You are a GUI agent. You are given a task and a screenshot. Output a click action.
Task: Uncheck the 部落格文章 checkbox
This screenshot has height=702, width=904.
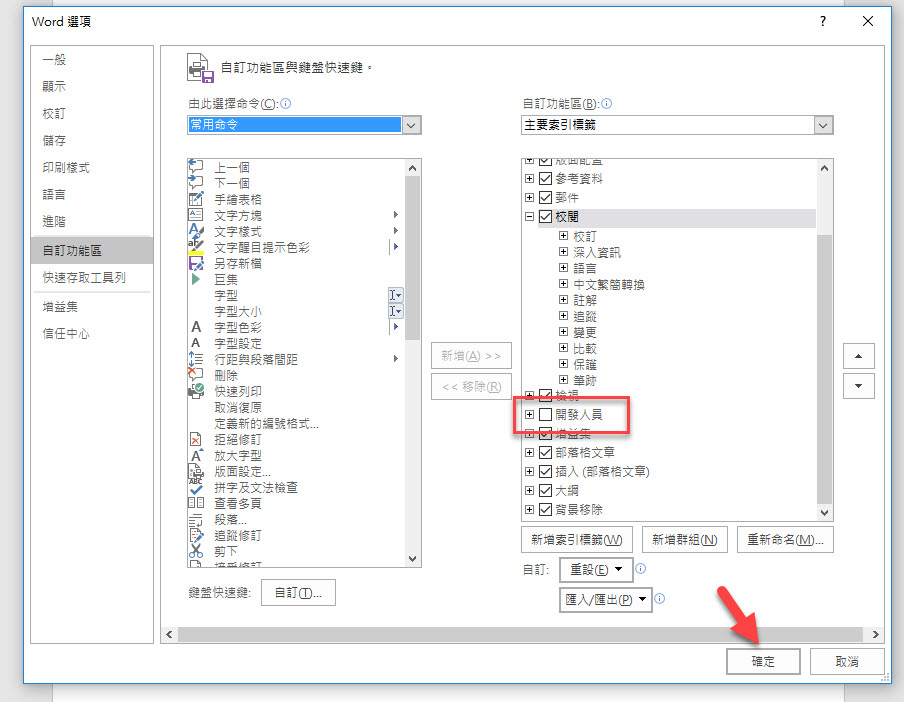click(x=545, y=452)
